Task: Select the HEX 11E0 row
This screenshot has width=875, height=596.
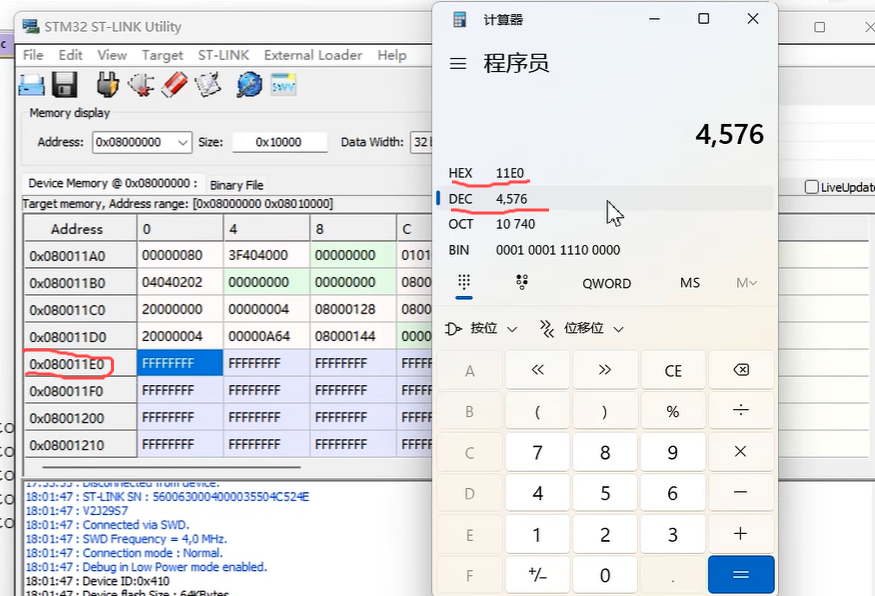Action: (x=605, y=173)
